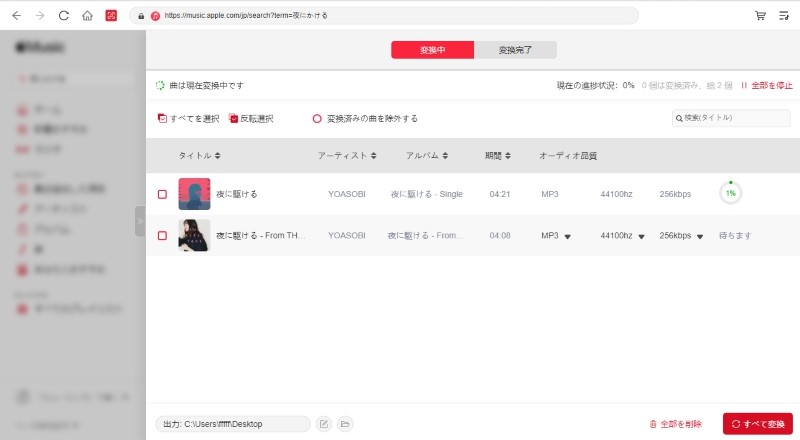The image size is (800, 440).
Task: Click duration 04:21
Action: click(x=499, y=194)
